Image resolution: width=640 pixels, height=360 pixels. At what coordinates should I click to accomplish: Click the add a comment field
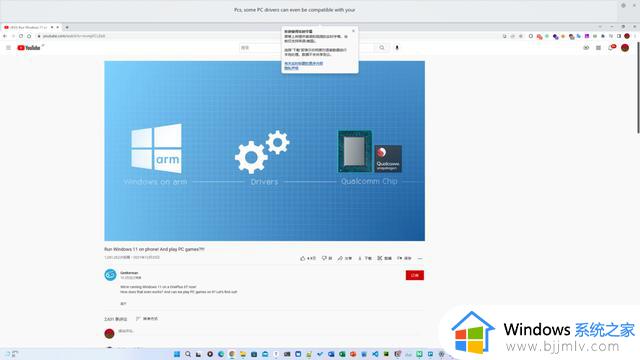(269, 331)
